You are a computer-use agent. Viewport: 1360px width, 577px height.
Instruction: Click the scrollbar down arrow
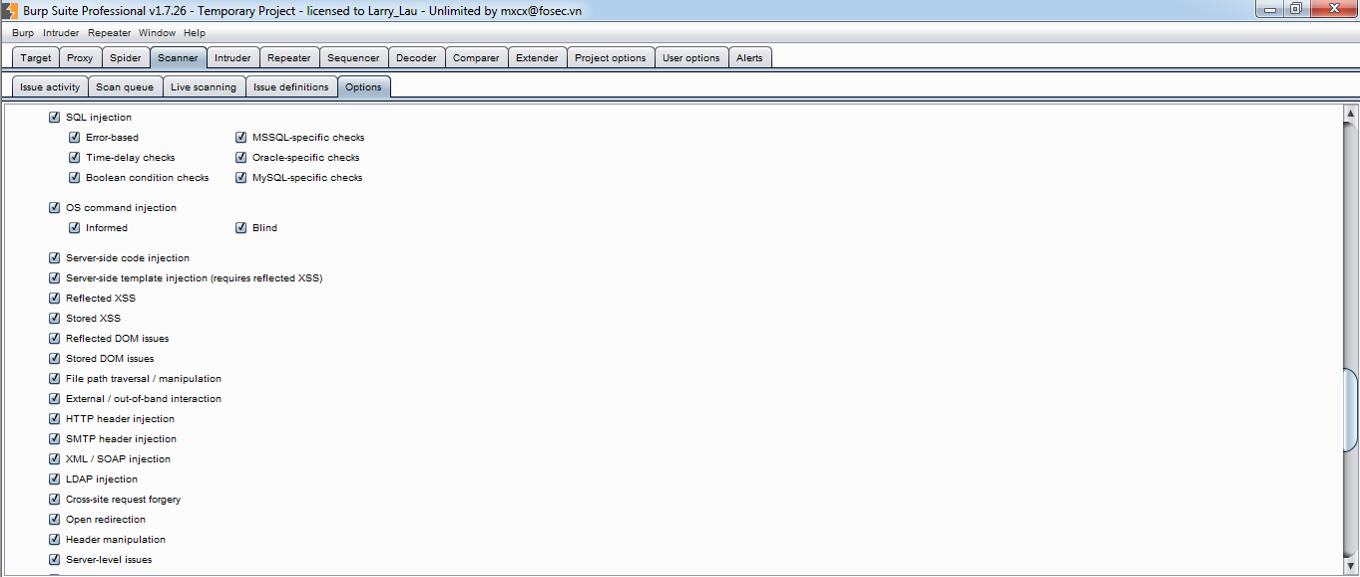point(1350,567)
